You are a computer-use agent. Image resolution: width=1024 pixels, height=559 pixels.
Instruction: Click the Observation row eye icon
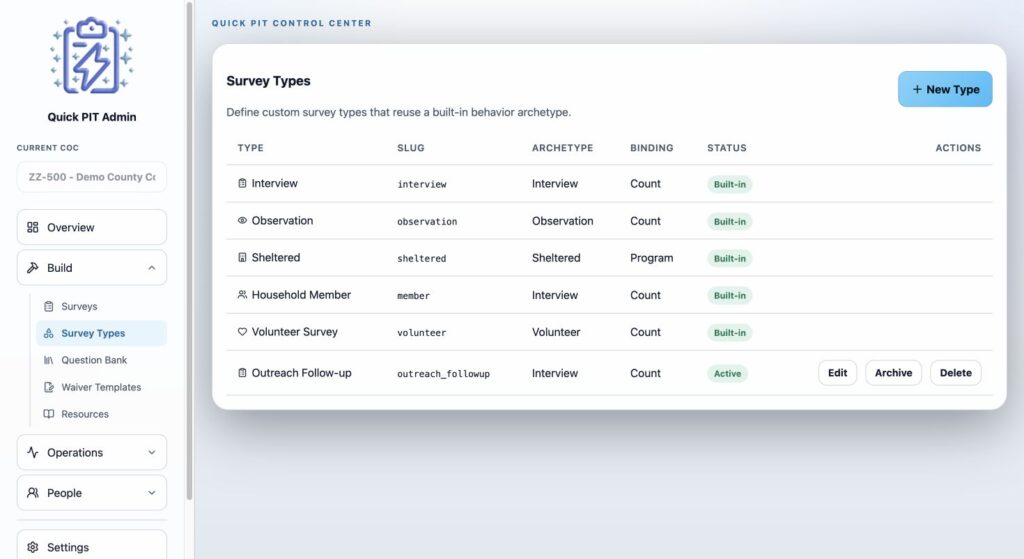point(242,221)
